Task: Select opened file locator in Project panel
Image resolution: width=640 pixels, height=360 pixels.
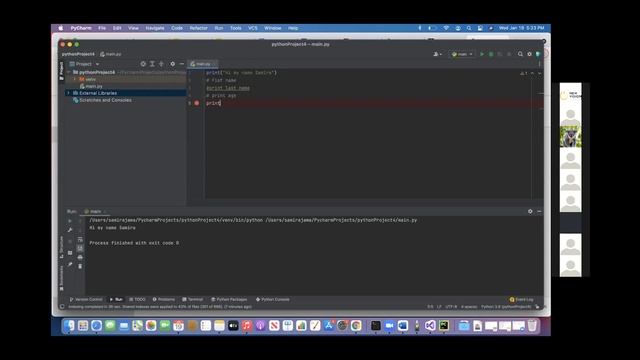Action: (143, 64)
